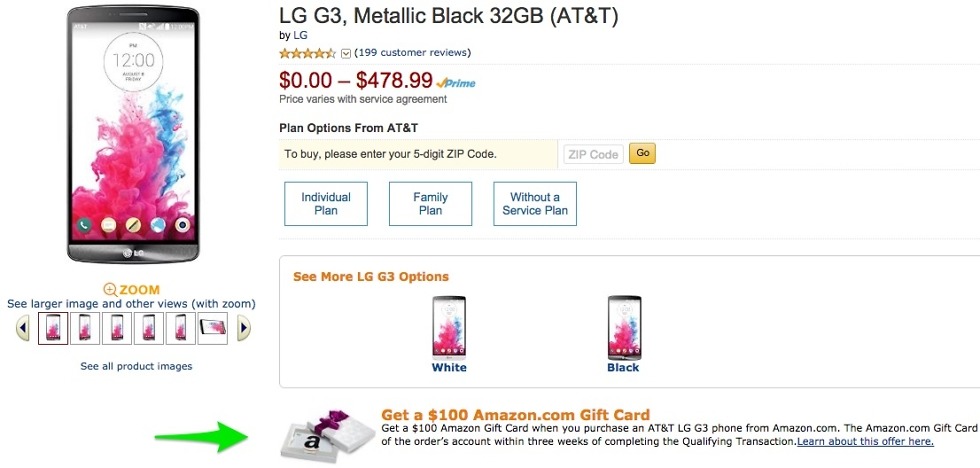
Task: Click the next thumbnails right arrow
Action: pyautogui.click(x=243, y=328)
